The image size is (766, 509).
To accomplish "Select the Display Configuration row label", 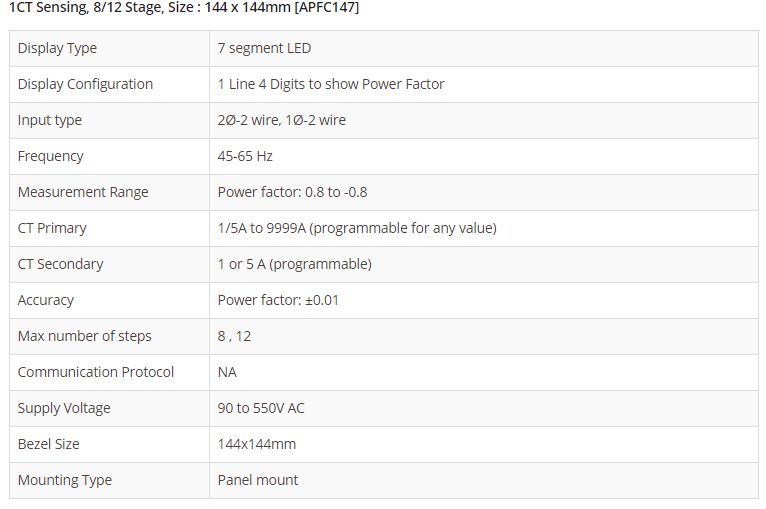I will click(x=85, y=84).
